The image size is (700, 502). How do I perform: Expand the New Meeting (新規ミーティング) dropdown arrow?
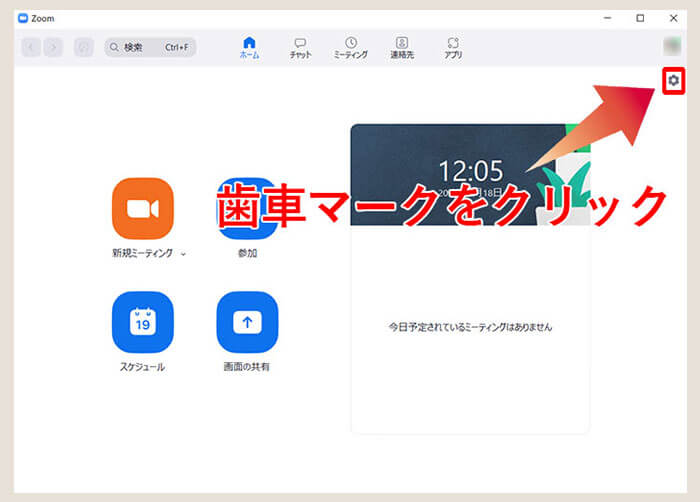[183, 254]
